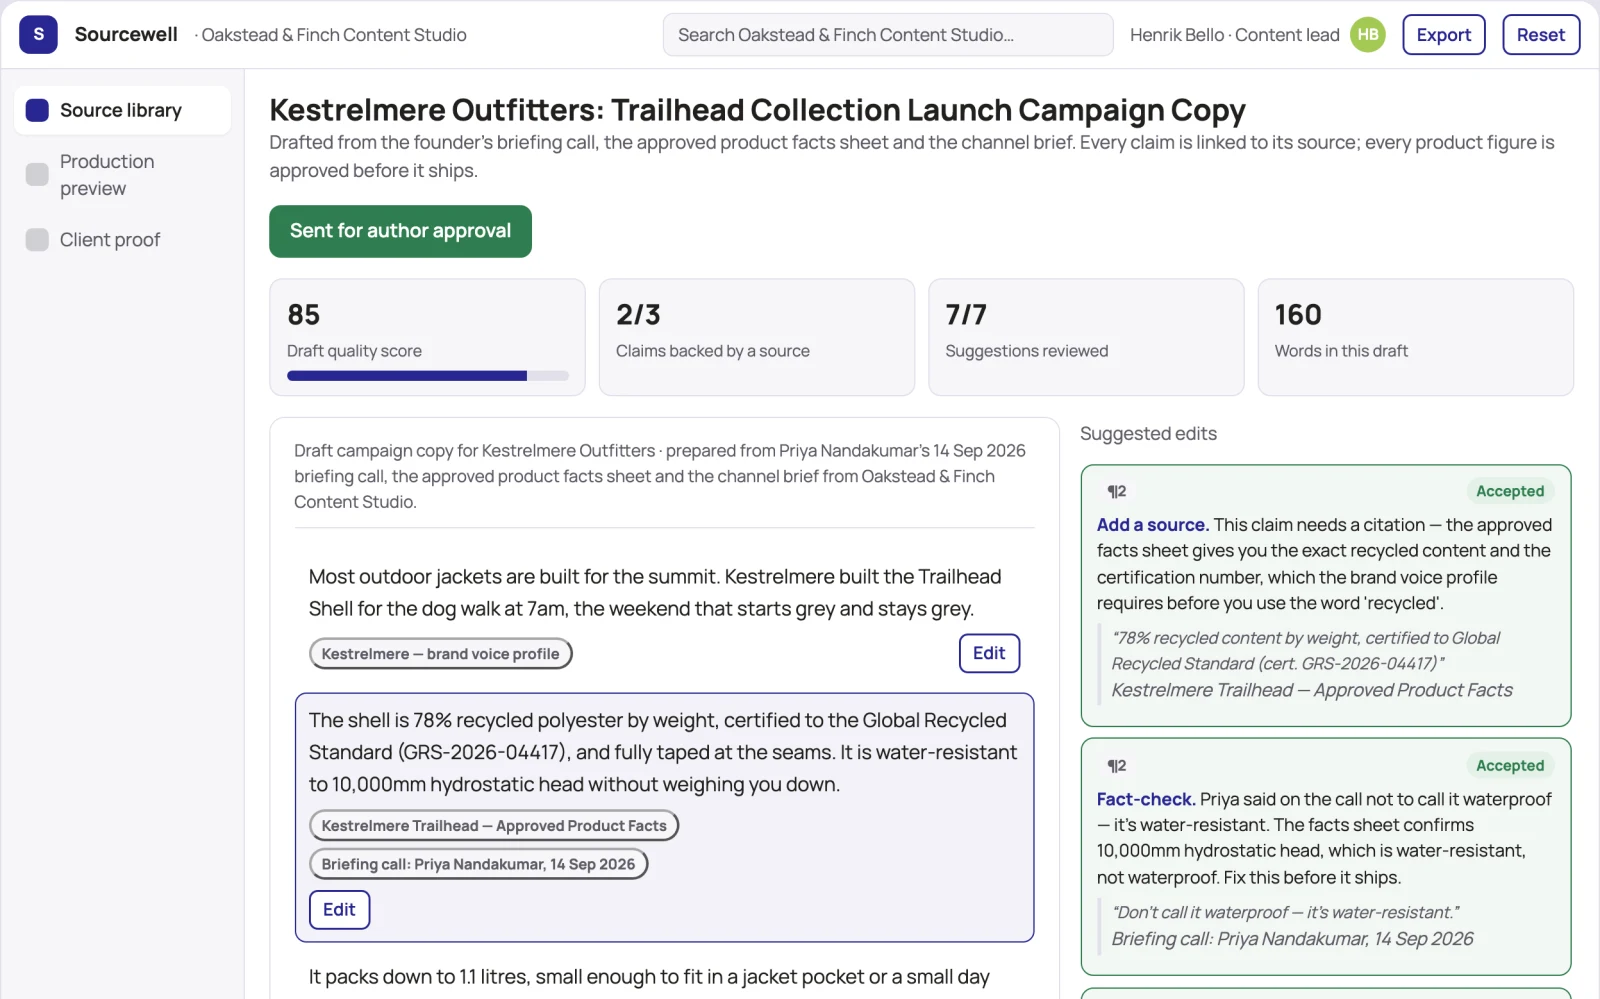Open Kestrelmere Trailhead Approved Product Facts chip
1600x999 pixels.
coord(494,826)
